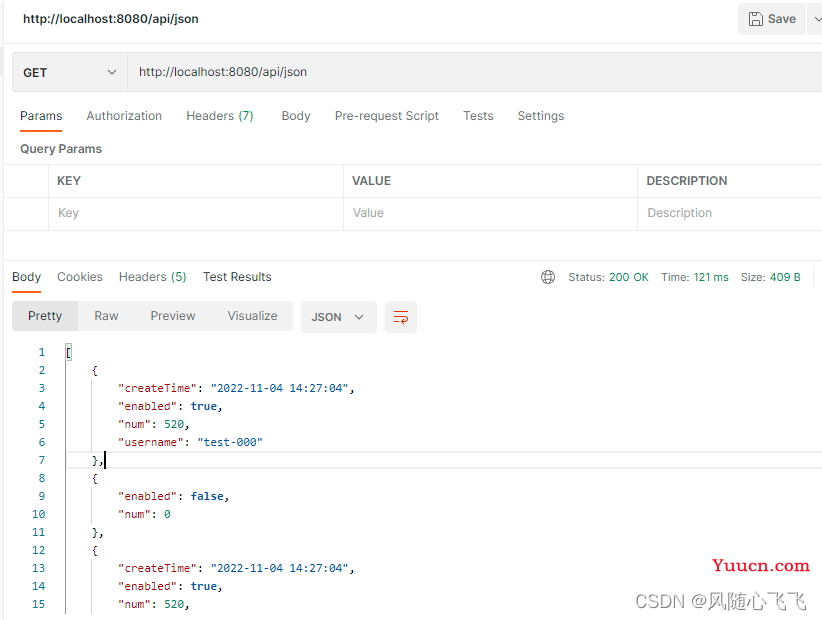Open the Settings tab
Image resolution: width=822 pixels, height=620 pixels.
click(540, 116)
